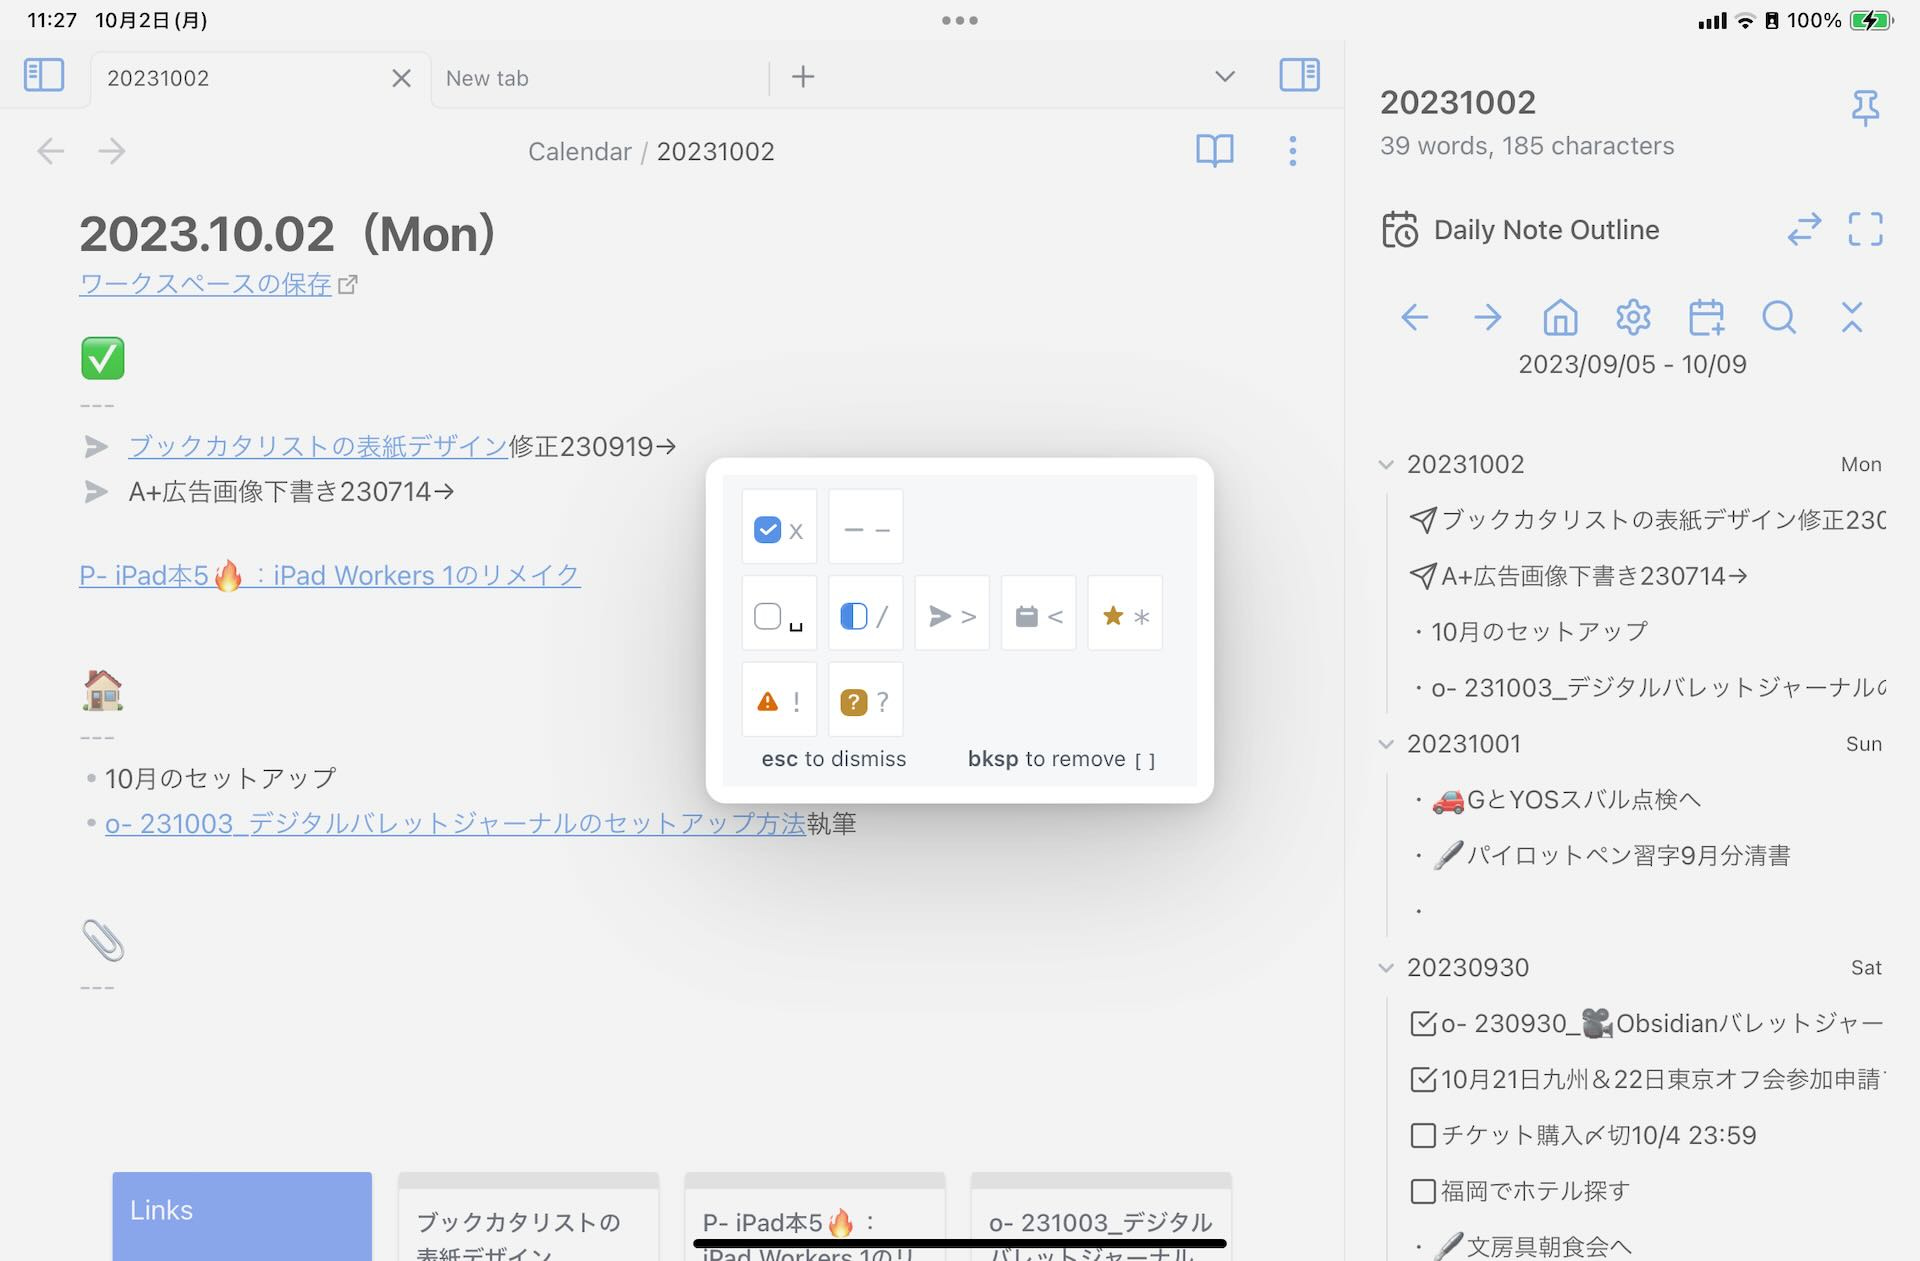This screenshot has height=1261, width=1920.
Task: Select the checked 'x' task status
Action: (779, 528)
